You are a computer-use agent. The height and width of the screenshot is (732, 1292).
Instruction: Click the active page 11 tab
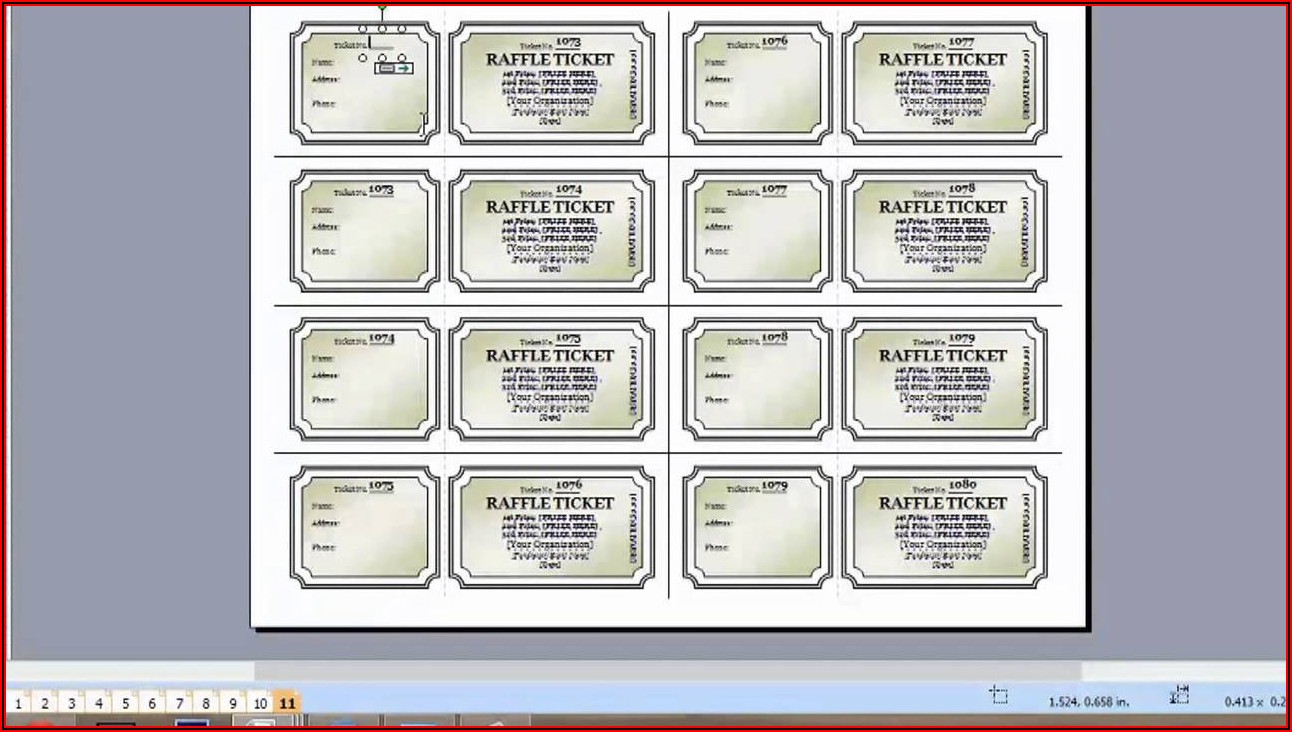coord(287,703)
